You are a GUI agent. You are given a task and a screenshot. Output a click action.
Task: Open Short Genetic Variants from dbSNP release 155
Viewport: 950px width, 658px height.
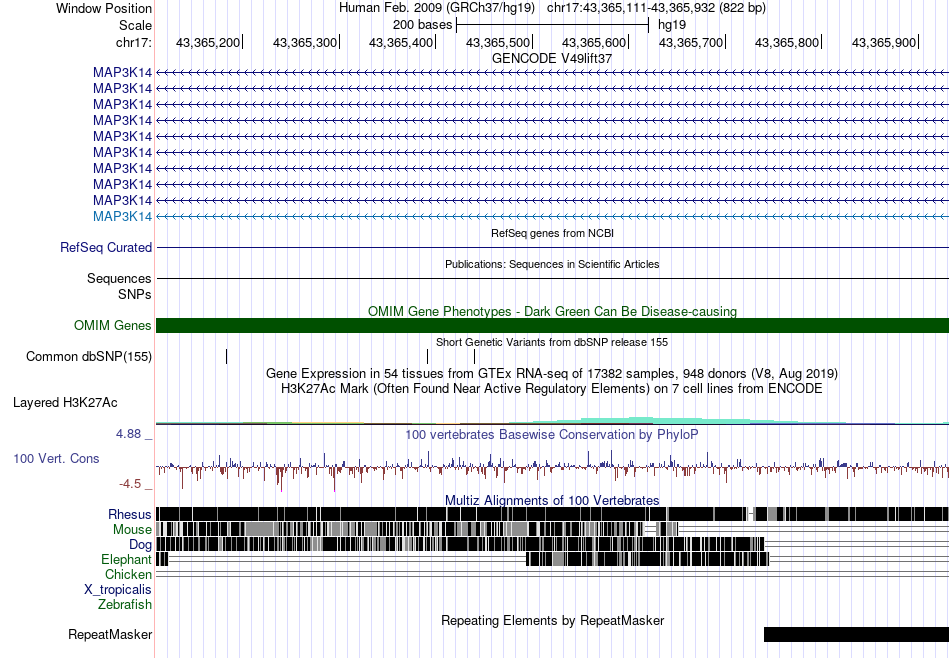tap(552, 342)
